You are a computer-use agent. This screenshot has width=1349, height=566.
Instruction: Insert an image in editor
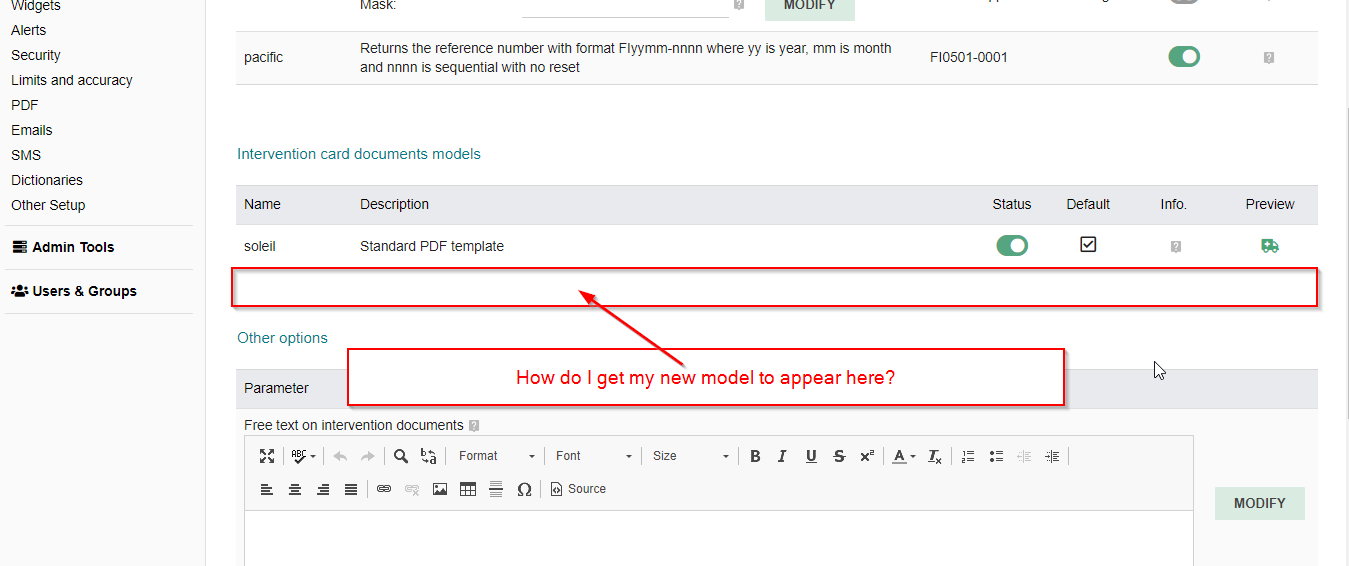click(x=440, y=489)
